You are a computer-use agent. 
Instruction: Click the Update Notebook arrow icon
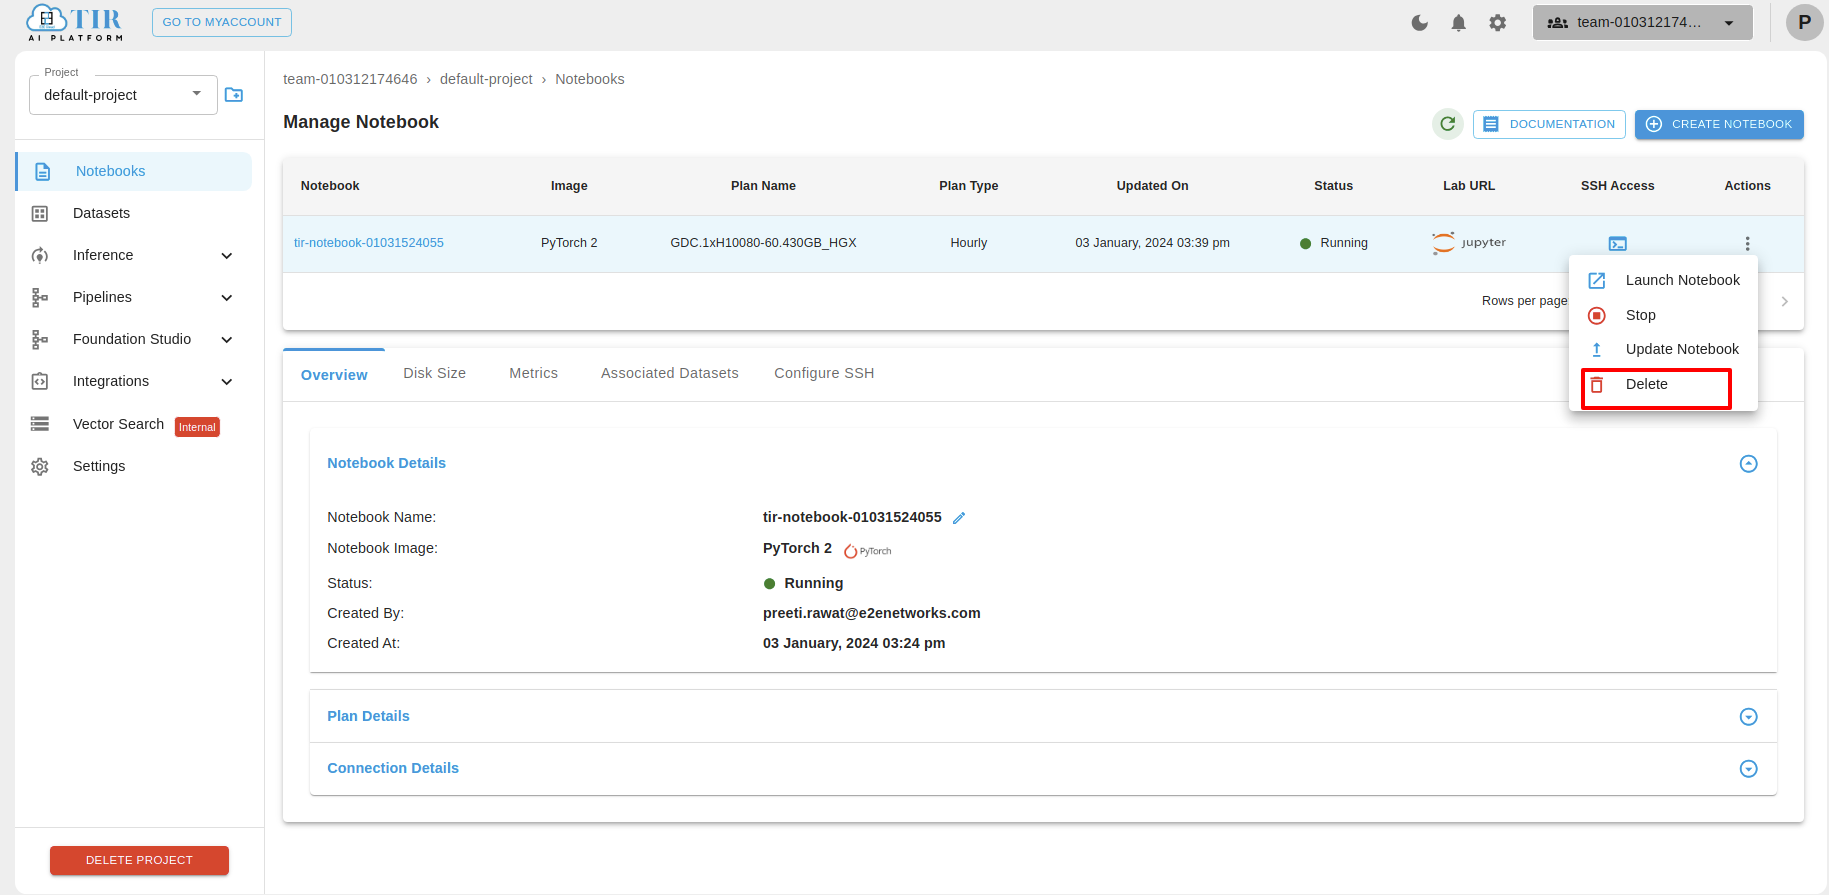click(x=1597, y=349)
